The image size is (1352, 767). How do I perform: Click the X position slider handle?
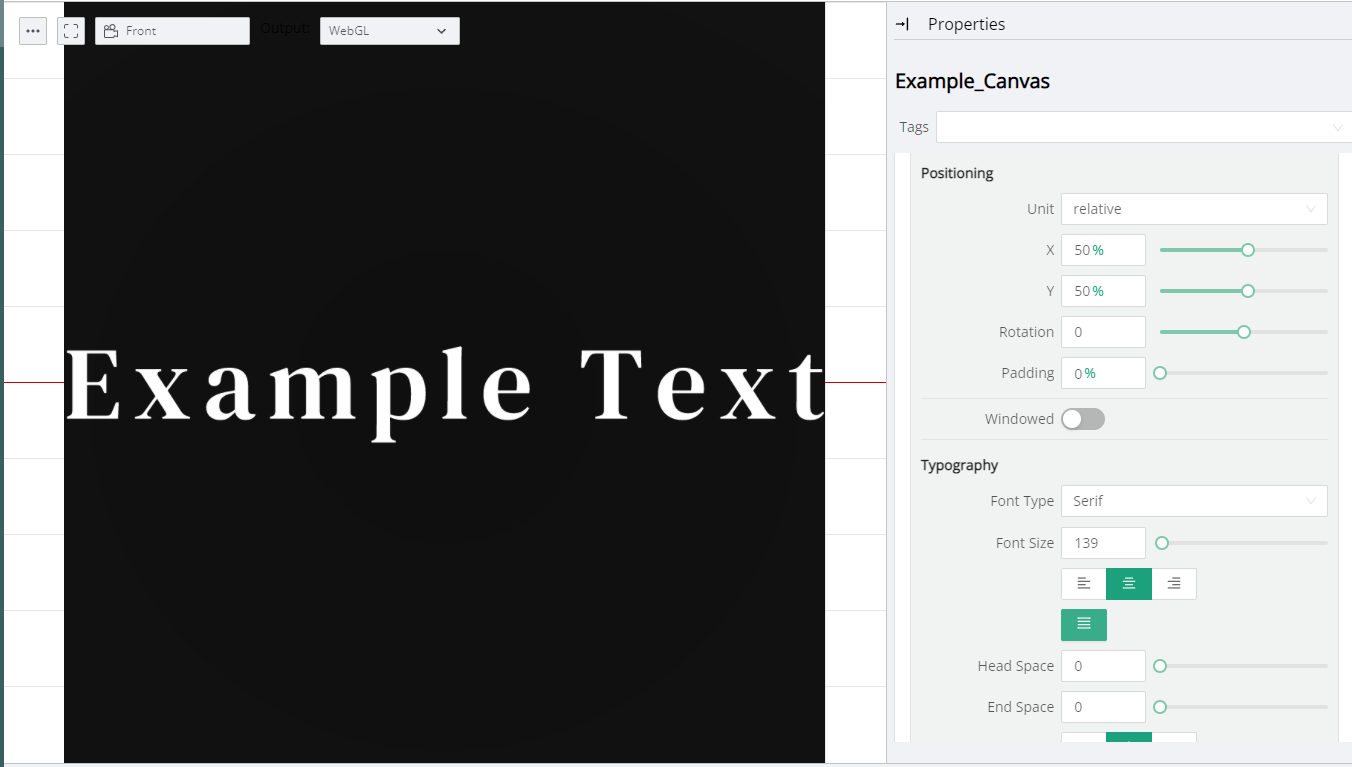click(x=1248, y=250)
